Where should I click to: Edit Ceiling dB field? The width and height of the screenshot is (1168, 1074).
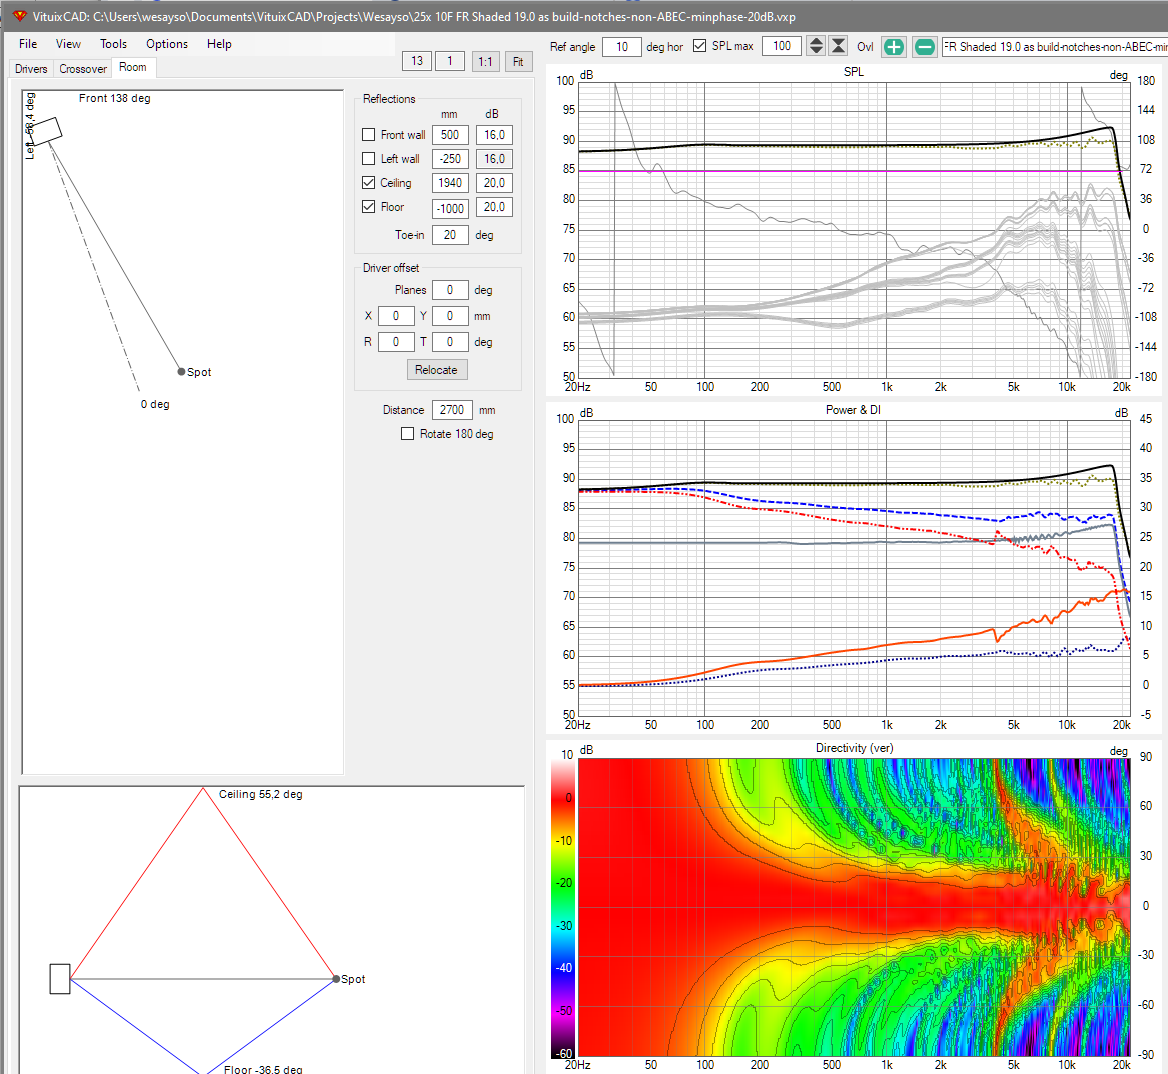point(495,182)
